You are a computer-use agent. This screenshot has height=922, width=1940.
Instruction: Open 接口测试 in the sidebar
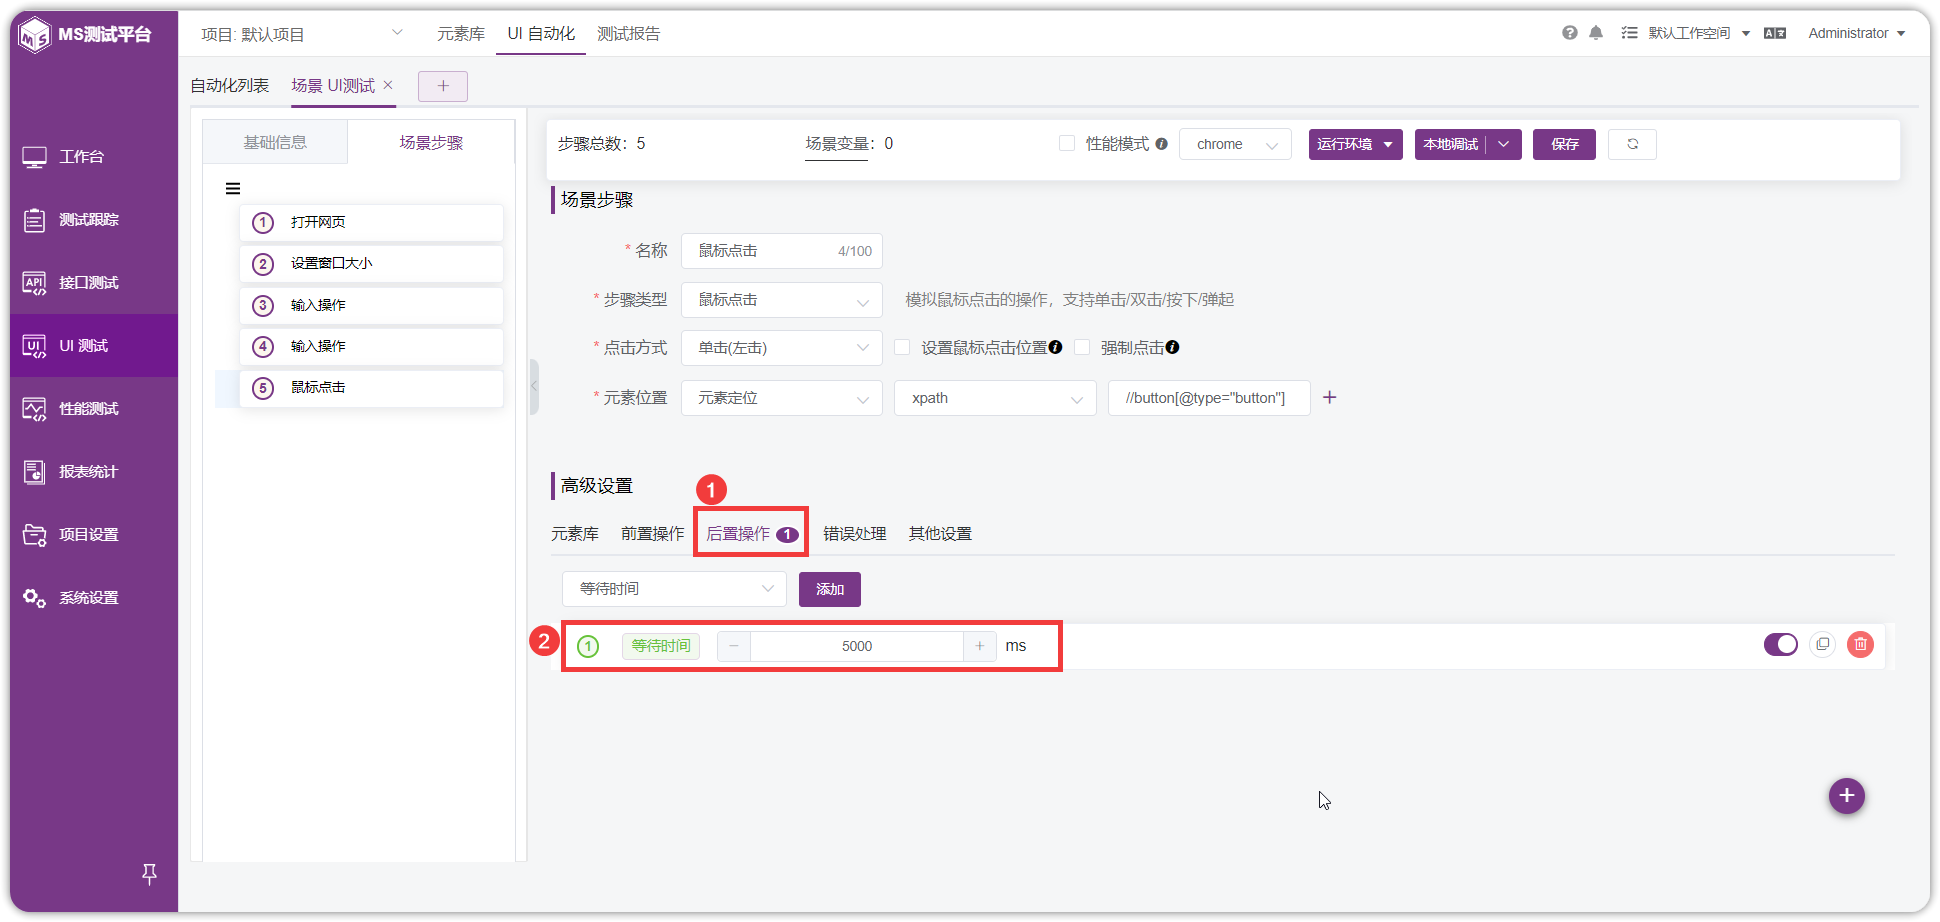[x=94, y=283]
